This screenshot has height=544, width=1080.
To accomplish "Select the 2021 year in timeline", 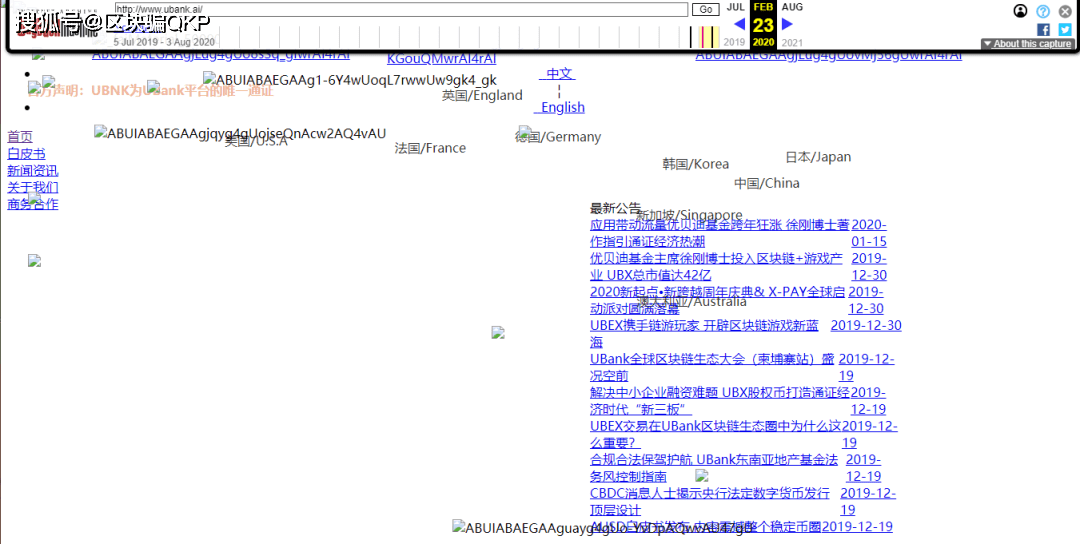I will point(792,42).
